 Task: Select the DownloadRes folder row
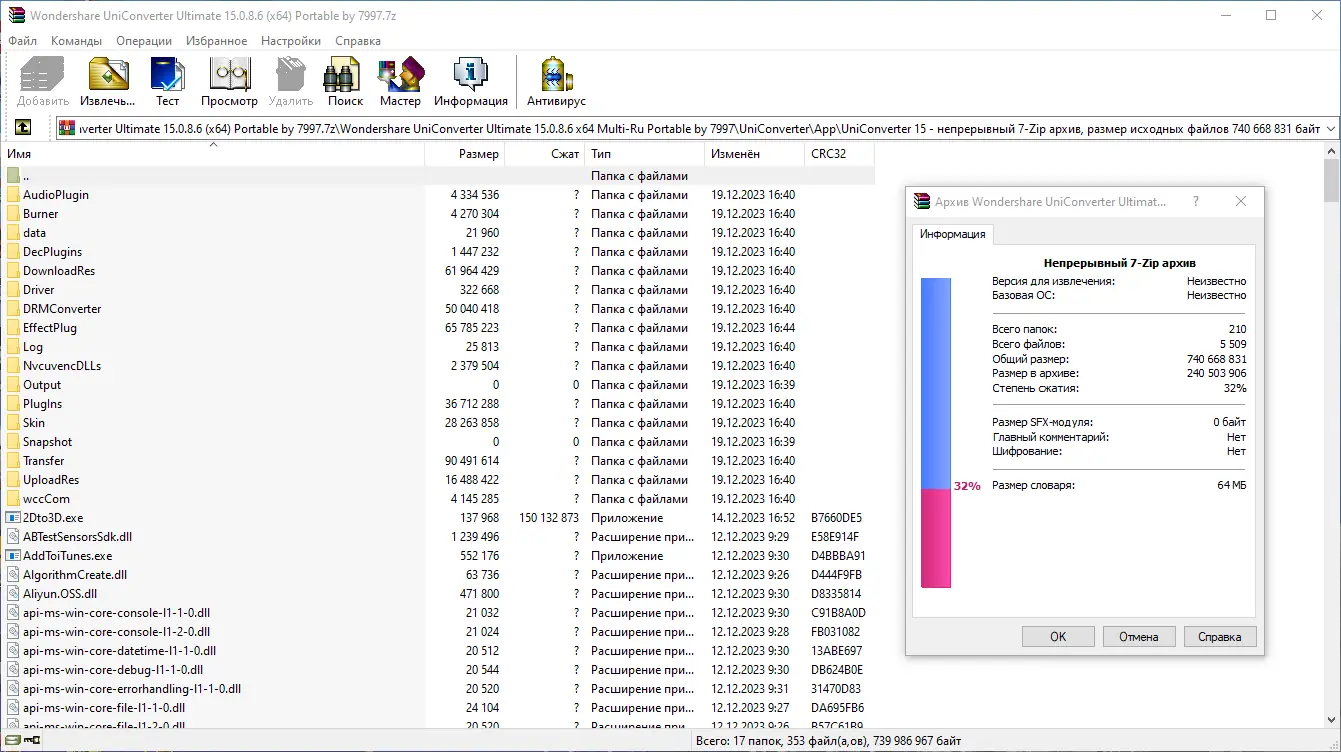click(438, 271)
